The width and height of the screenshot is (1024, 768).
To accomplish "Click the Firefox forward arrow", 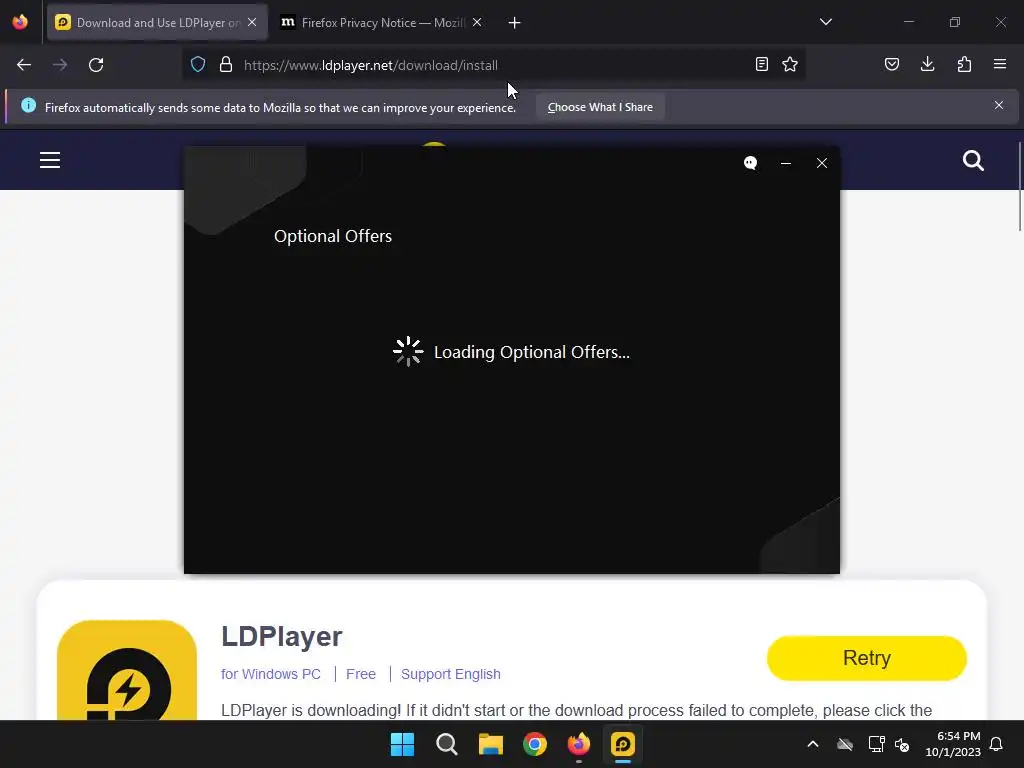I will pyautogui.click(x=60, y=65).
